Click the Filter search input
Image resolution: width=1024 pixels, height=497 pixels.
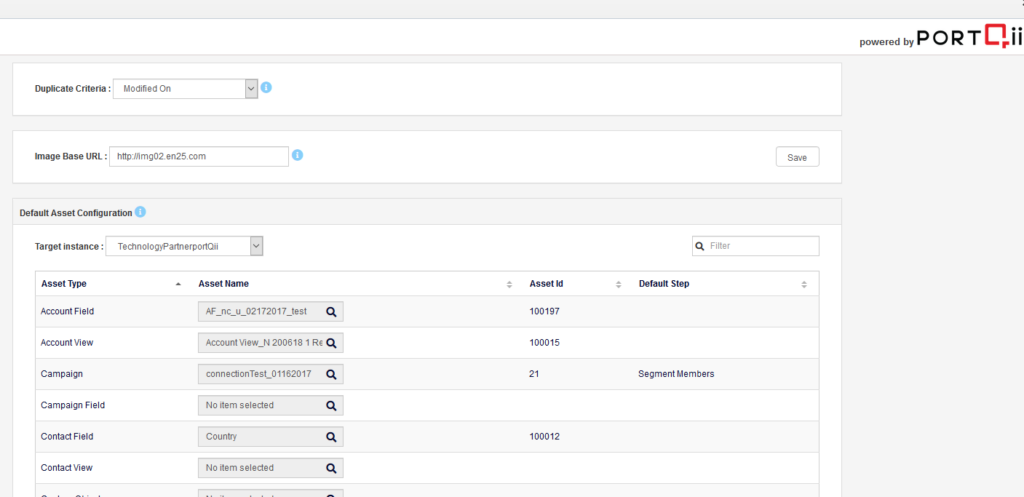[762, 246]
